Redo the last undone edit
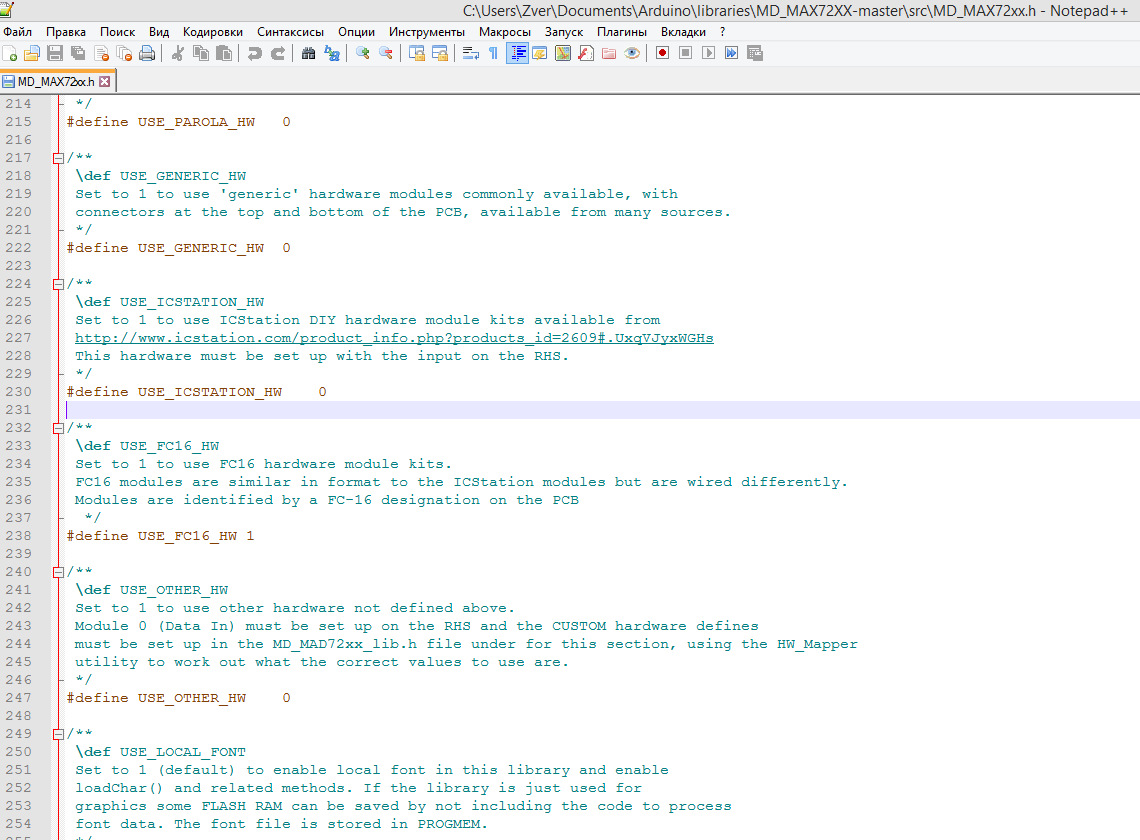This screenshot has width=1140, height=840. coord(278,53)
